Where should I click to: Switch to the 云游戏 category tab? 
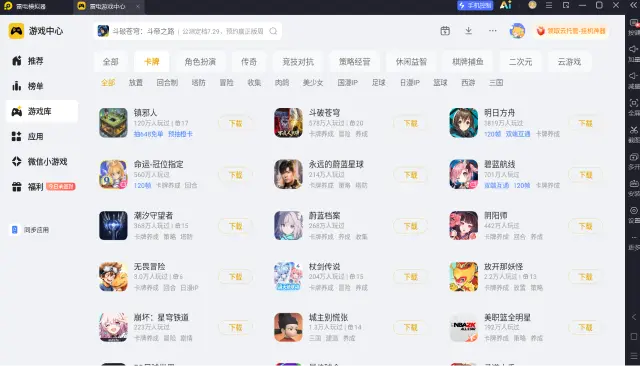pyautogui.click(x=569, y=62)
